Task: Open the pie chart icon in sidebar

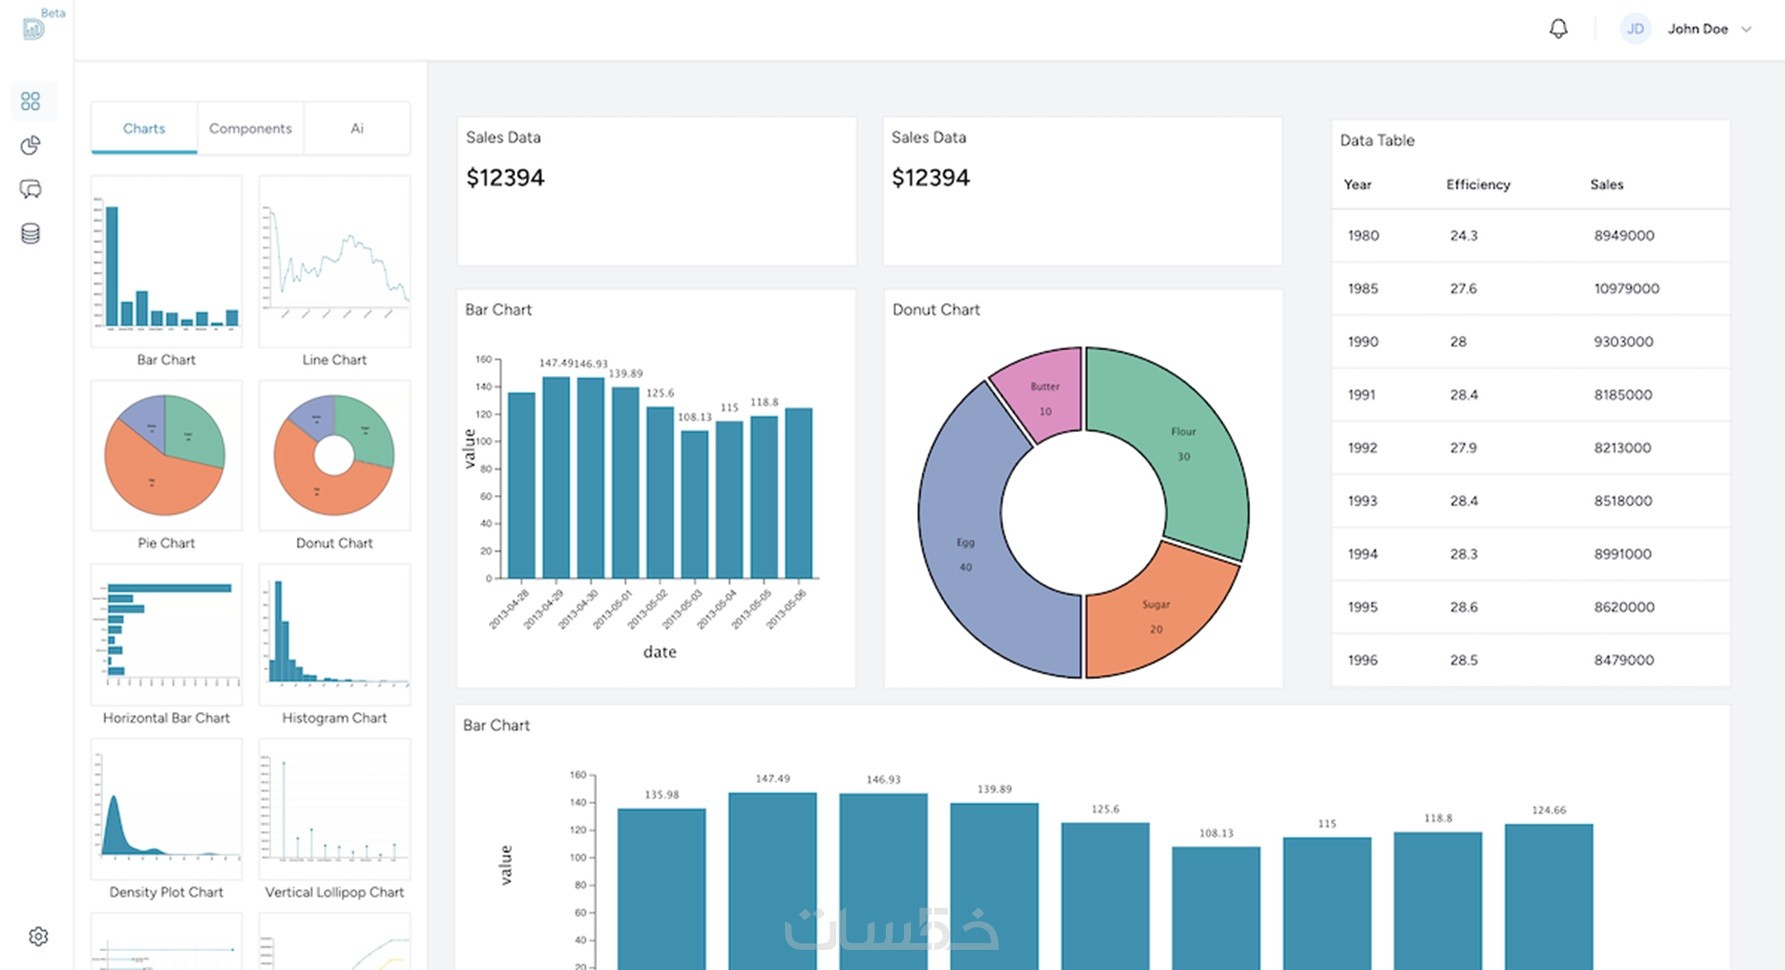Action: (31, 146)
